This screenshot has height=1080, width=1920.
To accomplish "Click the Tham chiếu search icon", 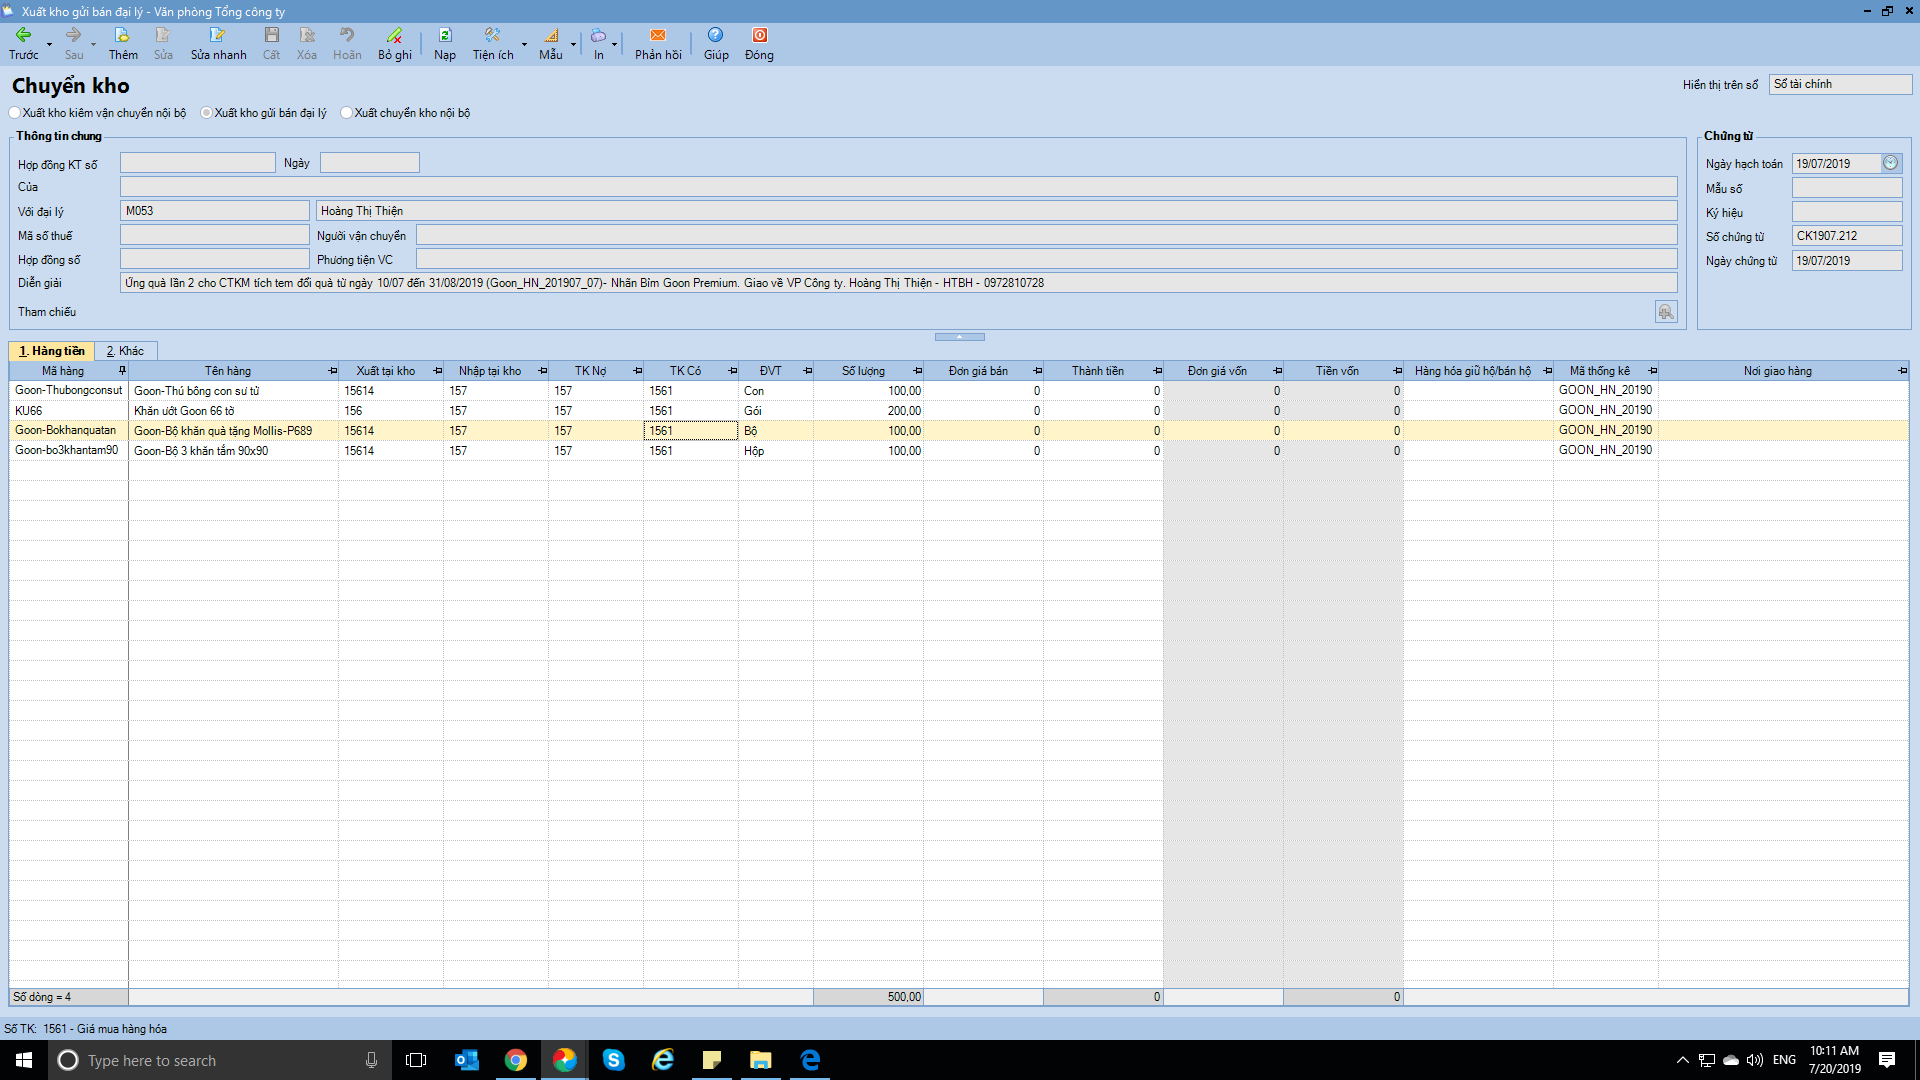I will [x=1665, y=312].
